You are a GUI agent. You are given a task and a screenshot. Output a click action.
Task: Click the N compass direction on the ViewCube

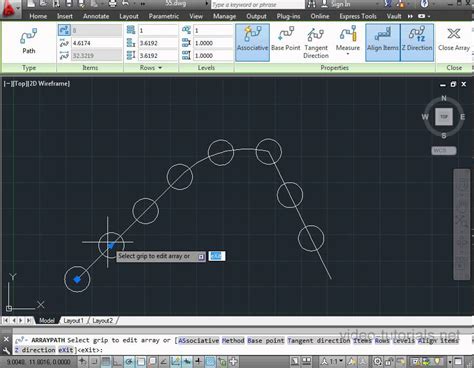click(444, 98)
